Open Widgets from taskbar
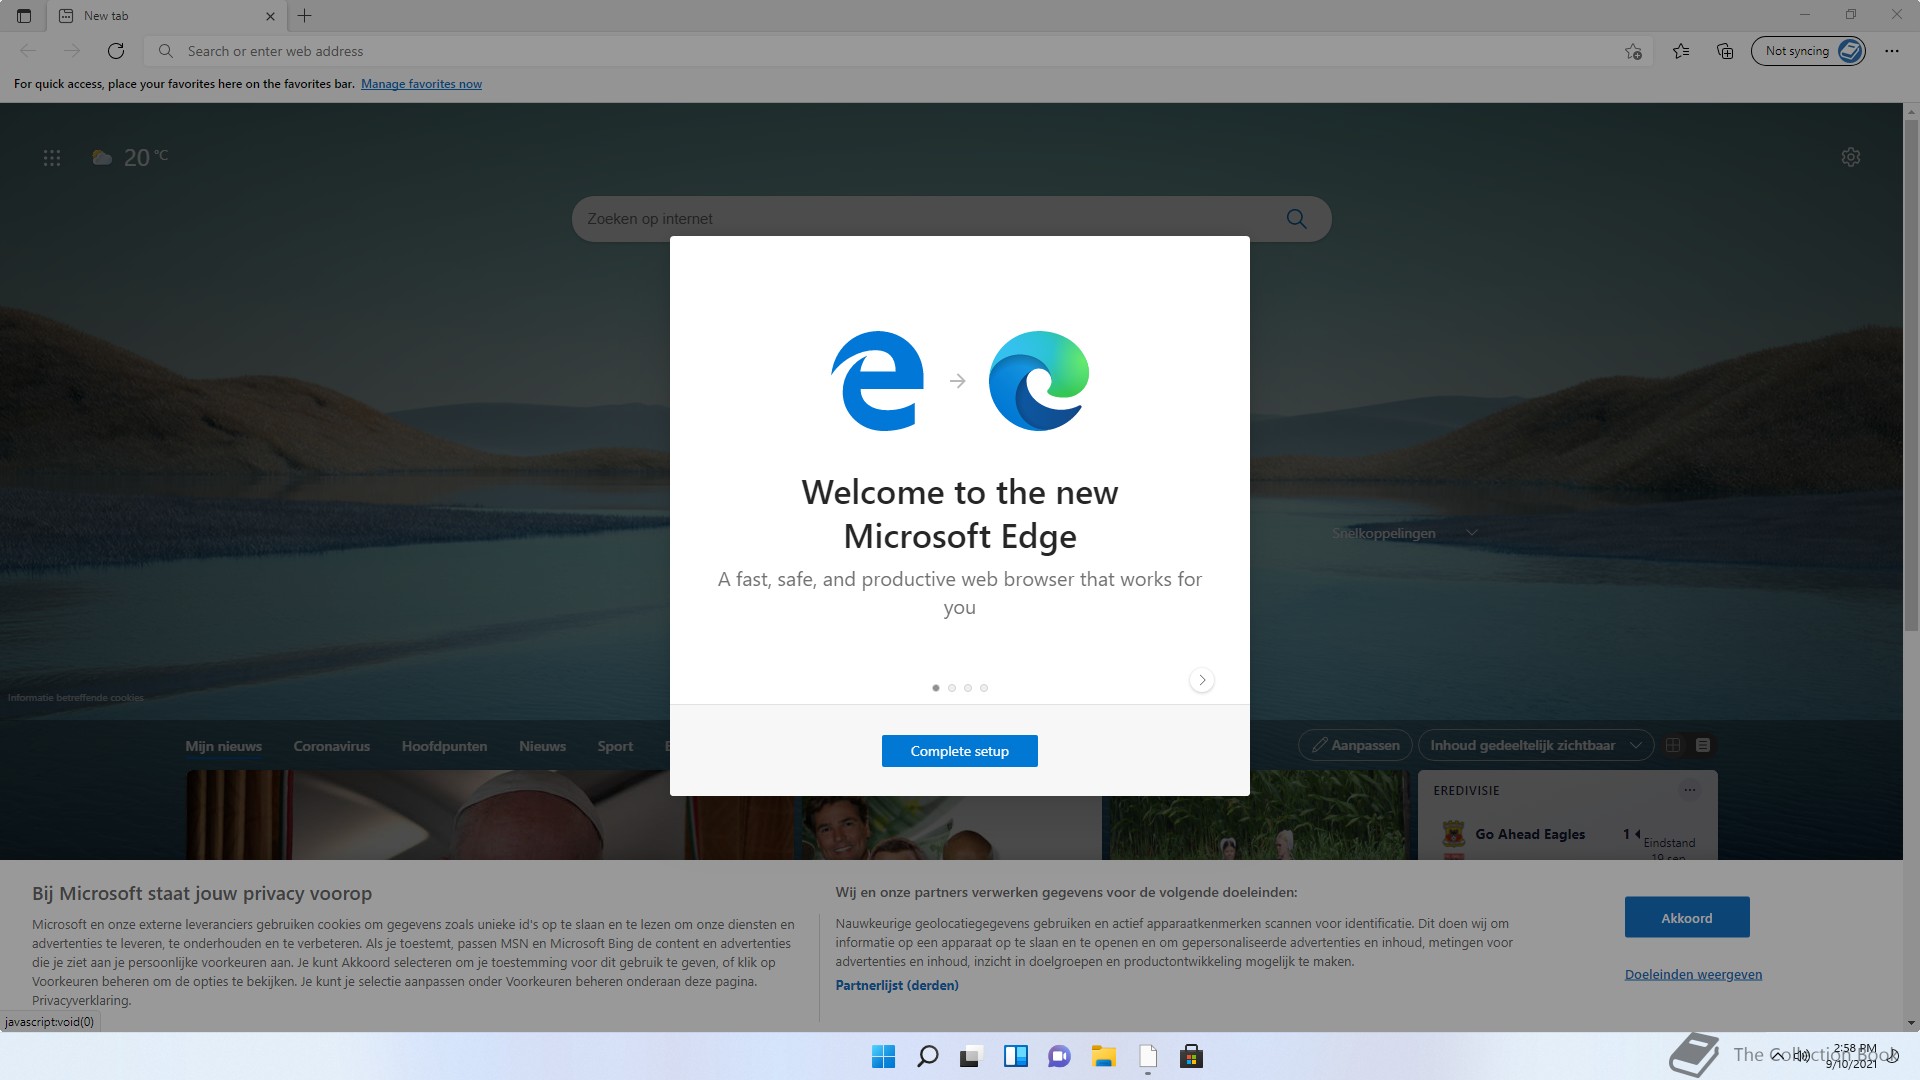The image size is (1920, 1080). click(x=1016, y=1056)
